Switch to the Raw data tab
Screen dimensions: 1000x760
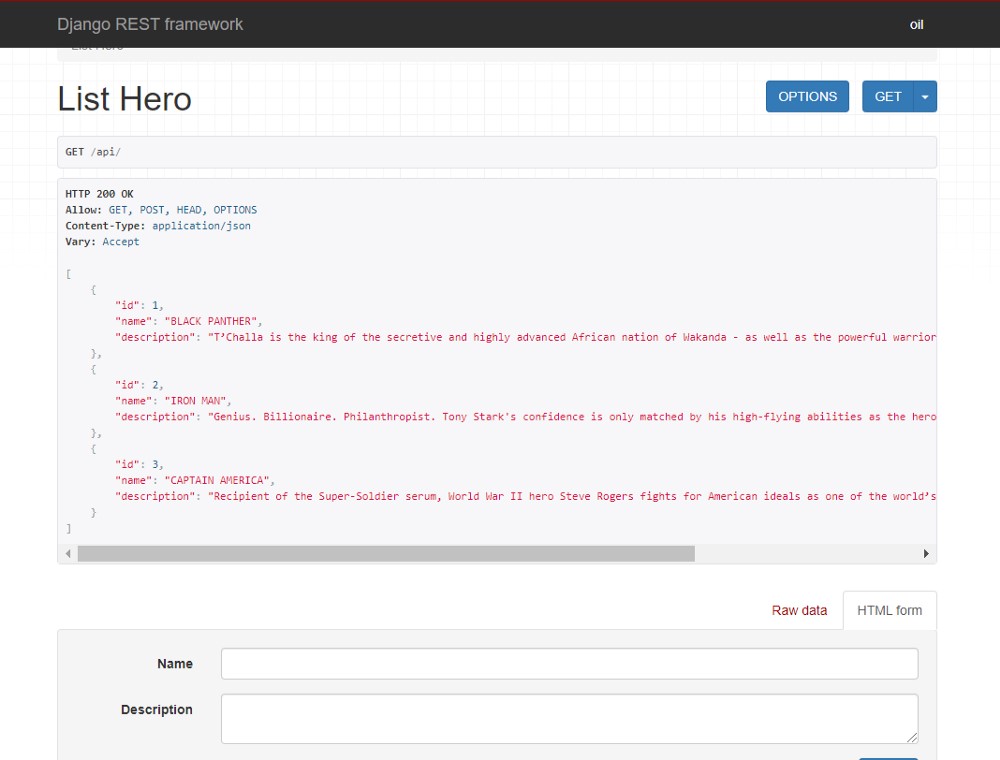pyautogui.click(x=798, y=610)
